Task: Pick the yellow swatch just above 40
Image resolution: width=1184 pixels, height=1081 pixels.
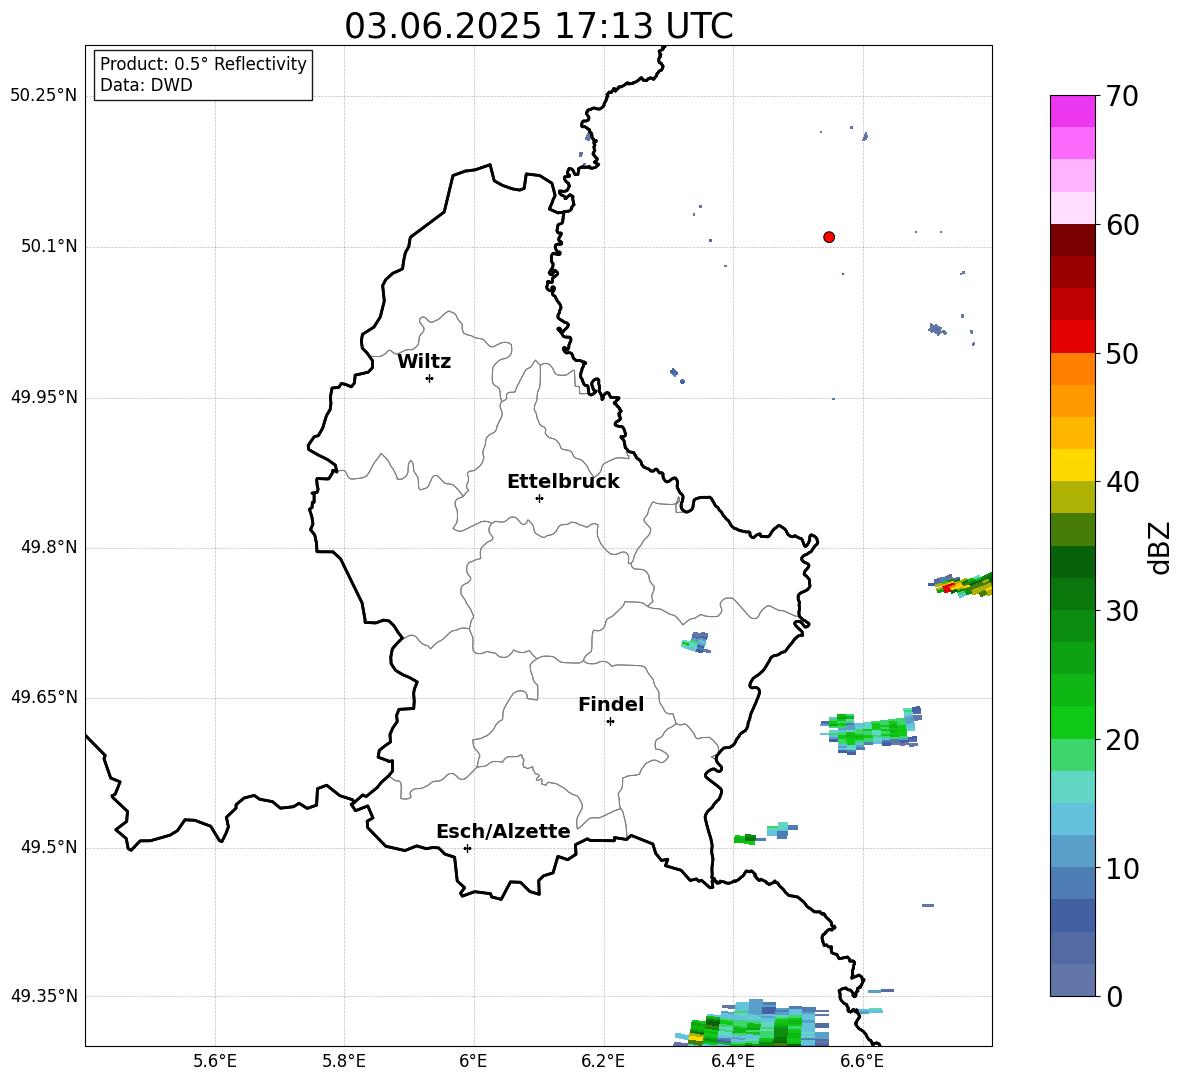Action: tap(1072, 465)
